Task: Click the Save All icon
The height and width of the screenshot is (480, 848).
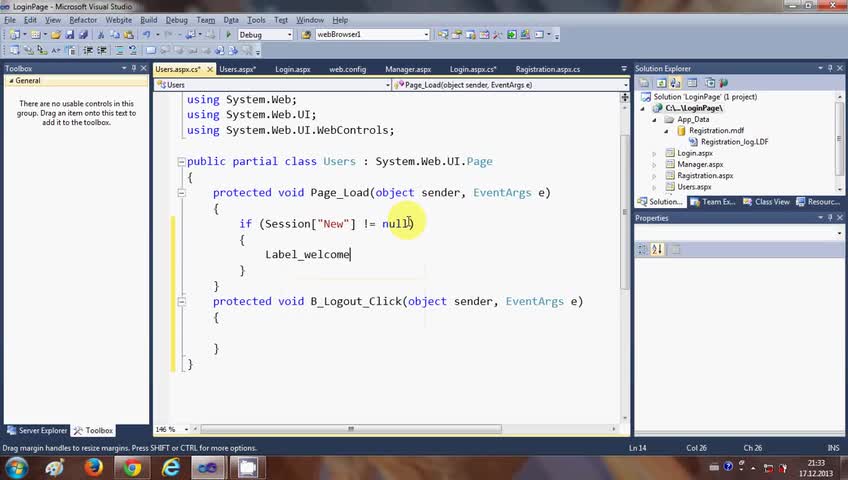Action: (x=83, y=35)
